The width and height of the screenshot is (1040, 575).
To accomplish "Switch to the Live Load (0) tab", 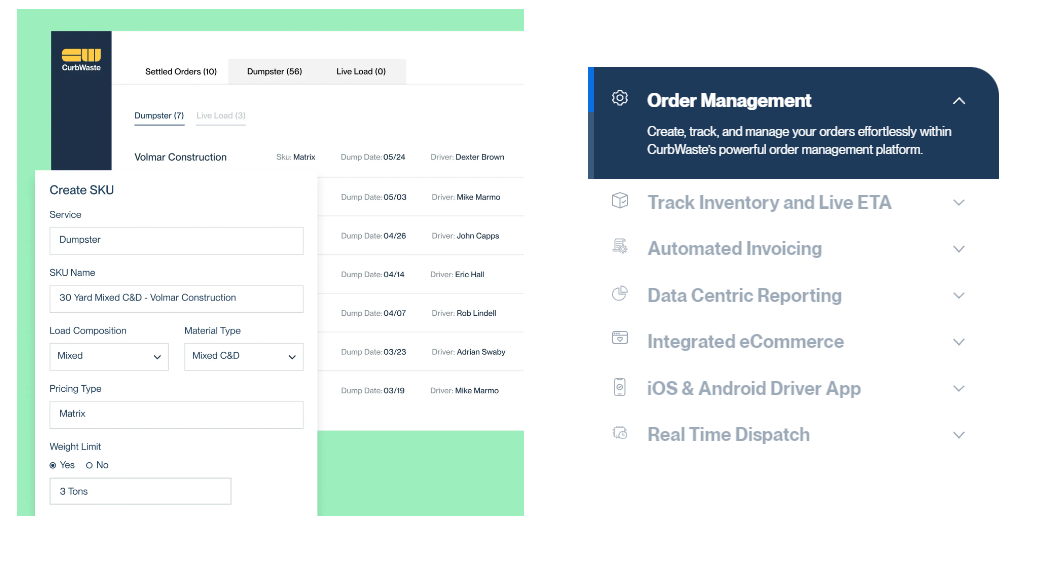I will (361, 72).
